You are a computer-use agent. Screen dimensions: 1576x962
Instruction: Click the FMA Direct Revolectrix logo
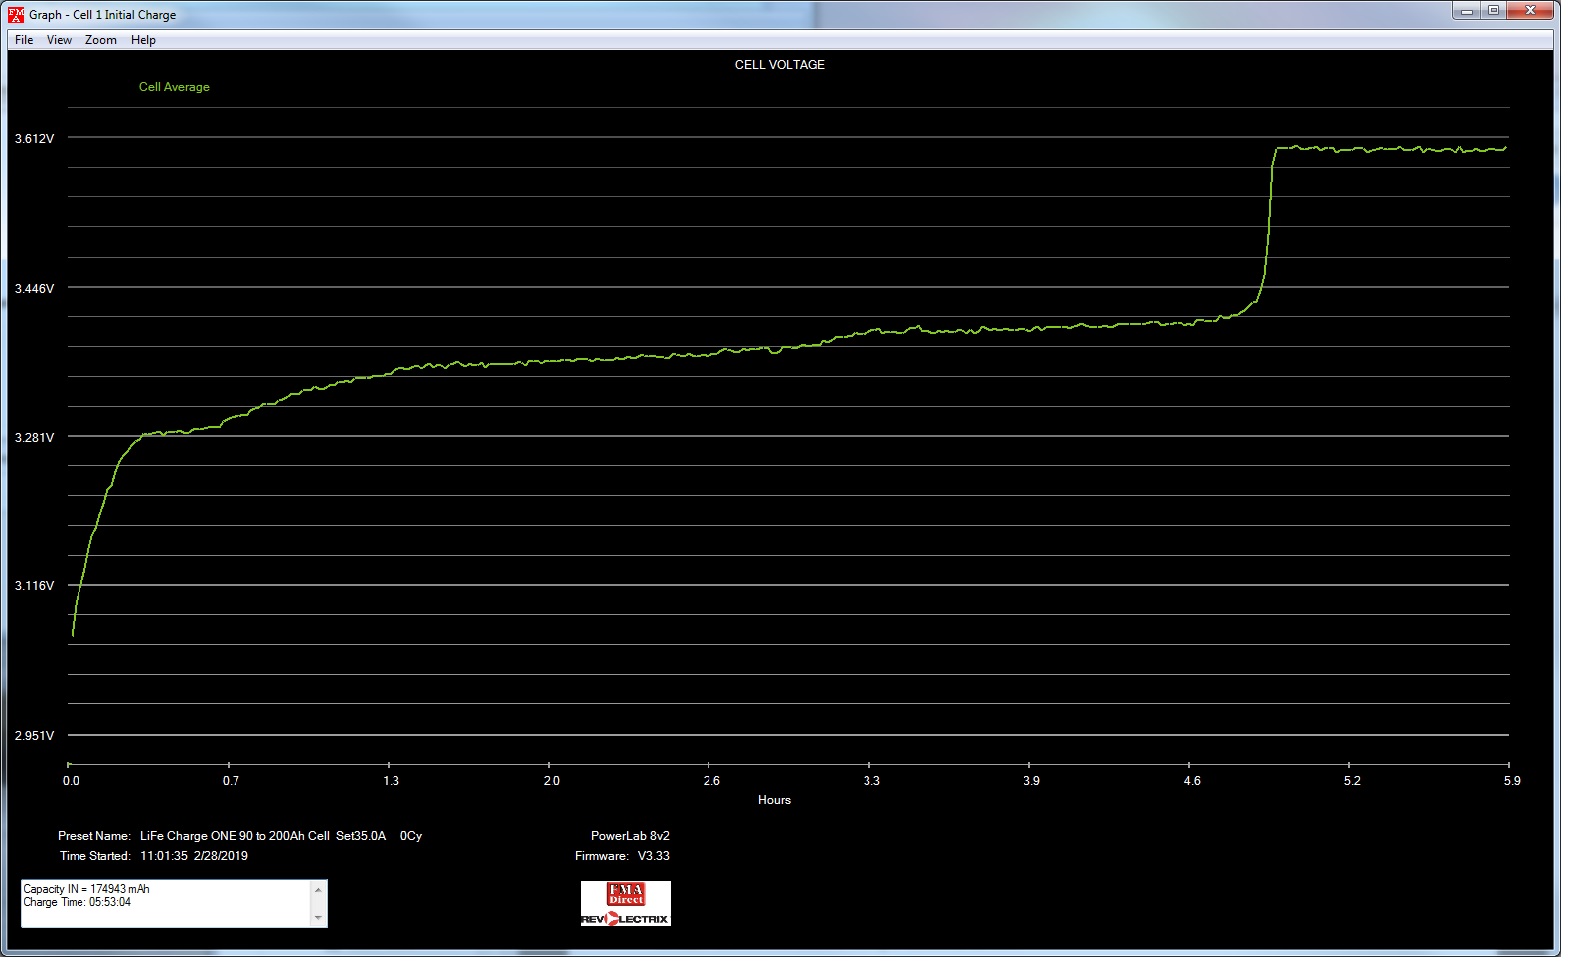tap(626, 904)
